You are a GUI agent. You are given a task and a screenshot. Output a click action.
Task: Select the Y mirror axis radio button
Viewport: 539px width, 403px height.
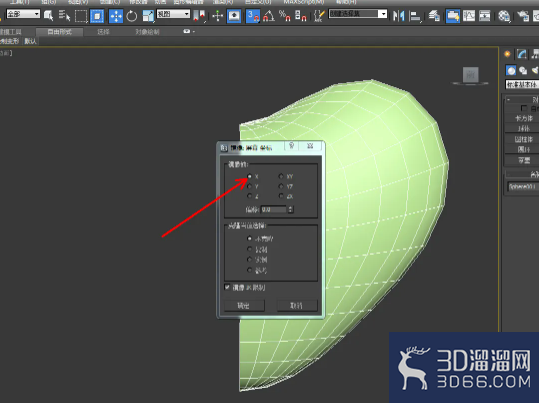pyautogui.click(x=250, y=186)
